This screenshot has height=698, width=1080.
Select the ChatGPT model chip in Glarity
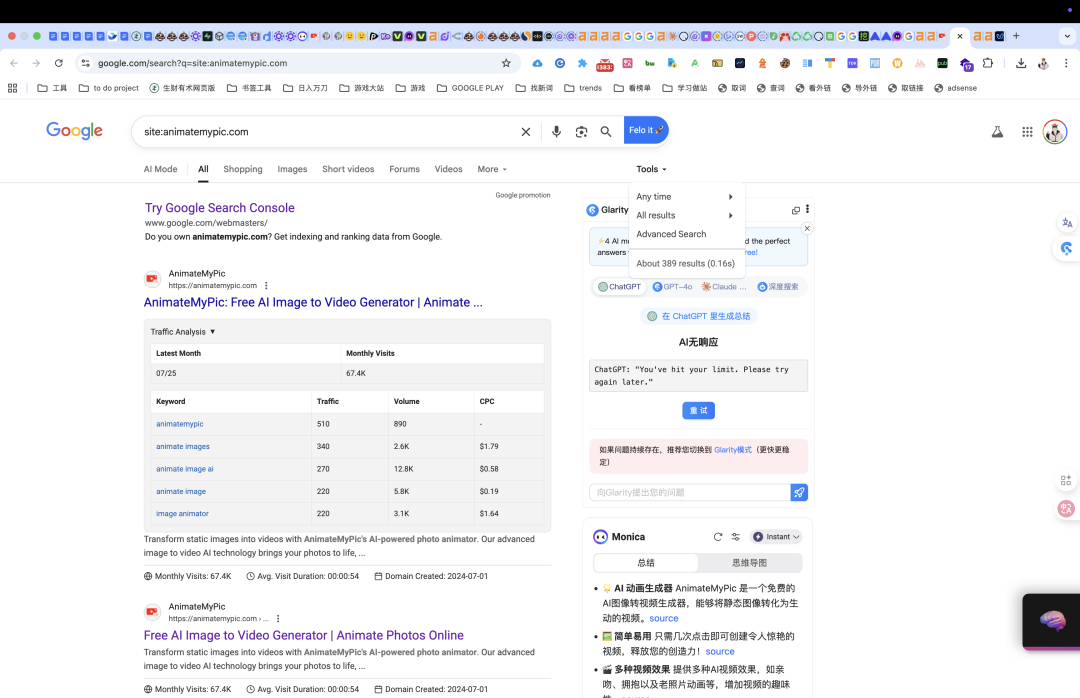click(619, 287)
